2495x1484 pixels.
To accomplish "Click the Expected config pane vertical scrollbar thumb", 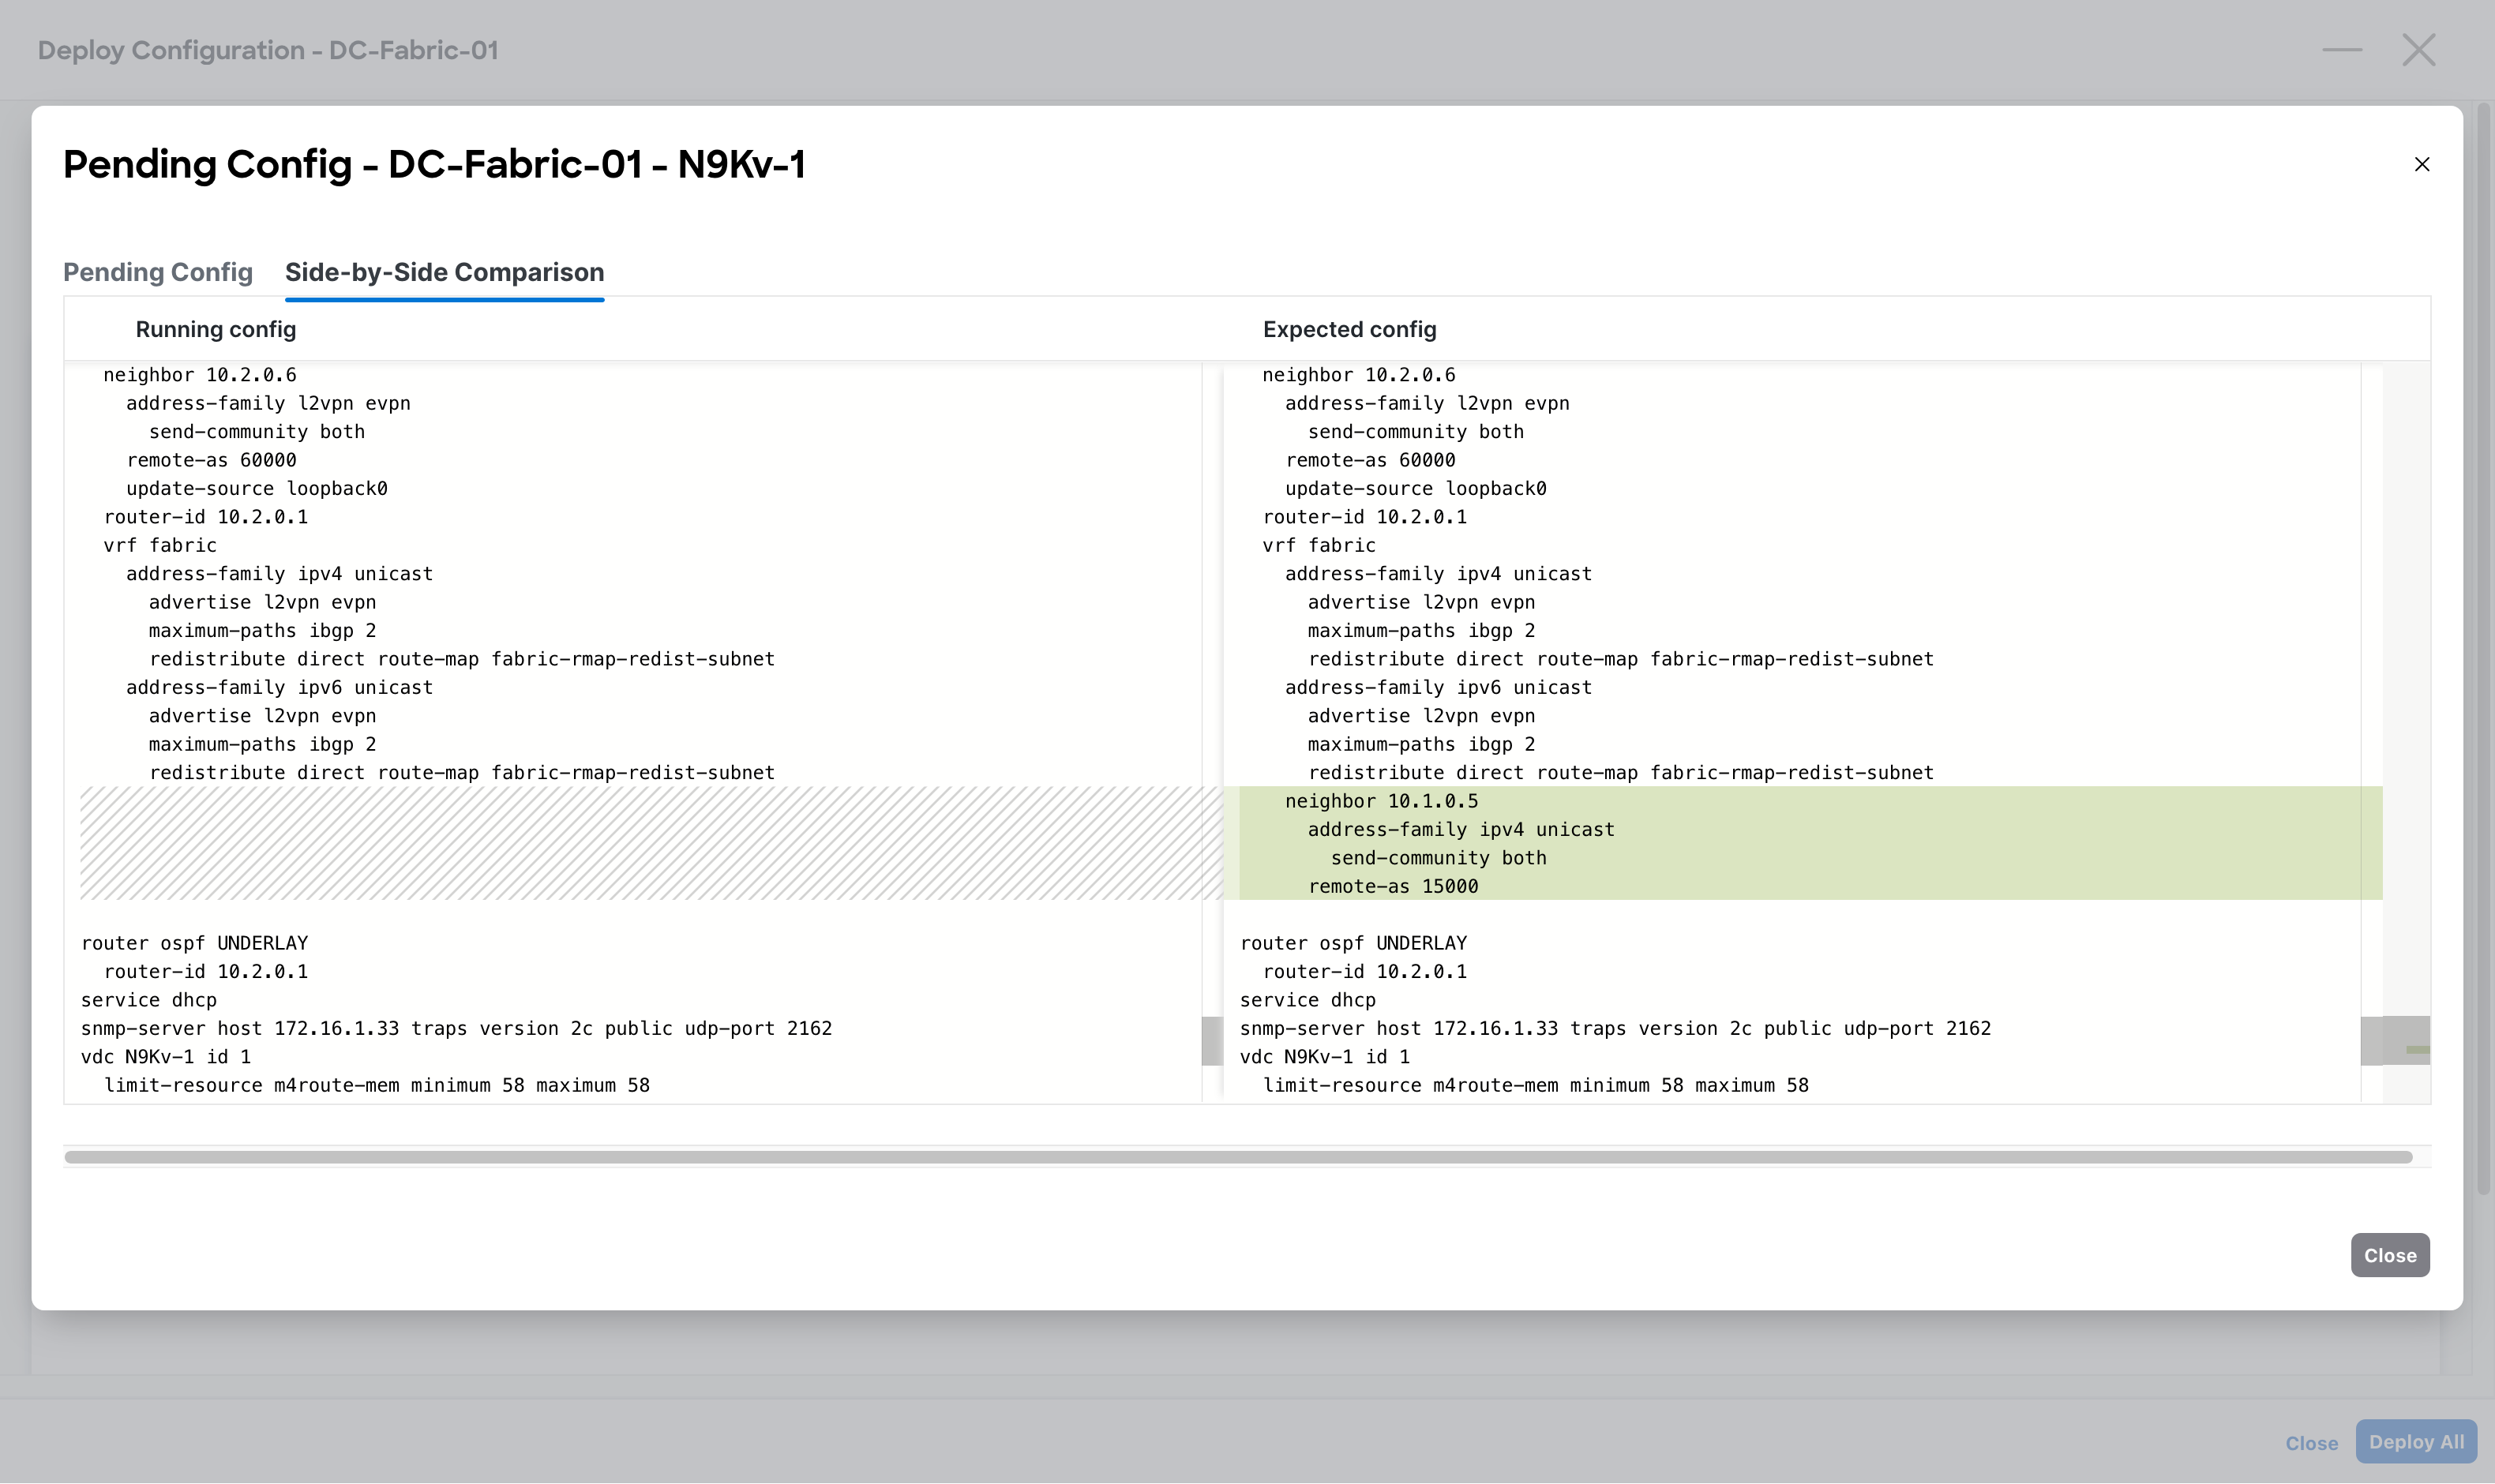I will (2371, 1041).
